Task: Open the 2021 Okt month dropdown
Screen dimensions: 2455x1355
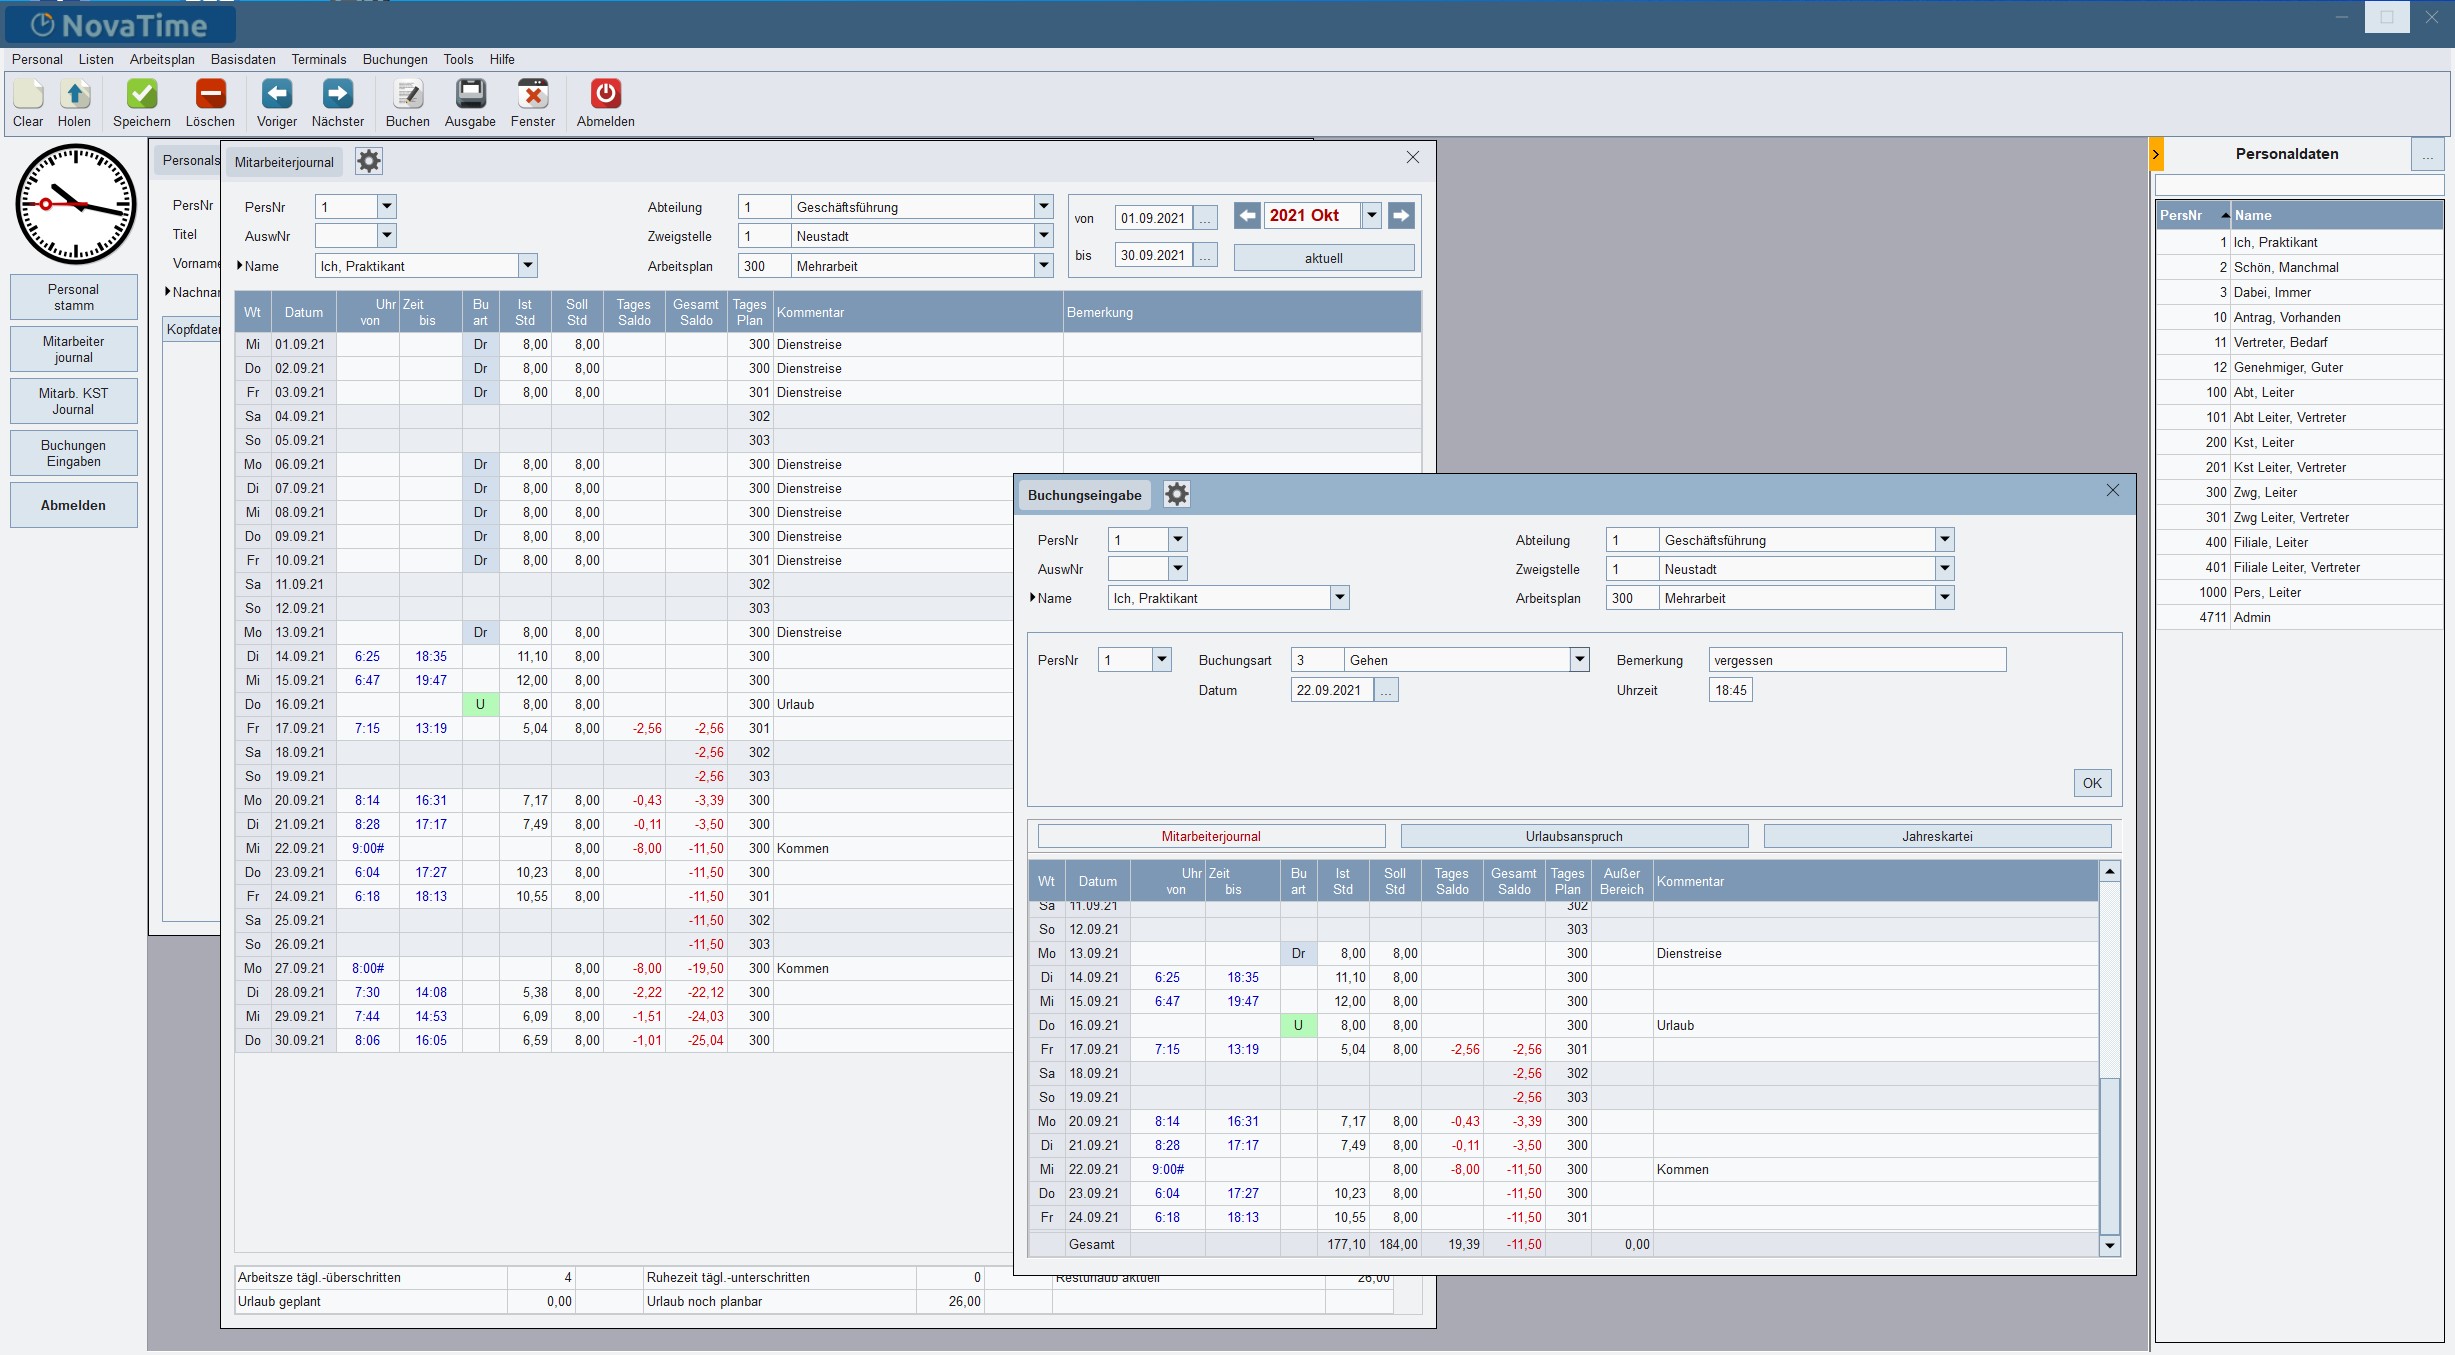Action: click(x=1372, y=215)
